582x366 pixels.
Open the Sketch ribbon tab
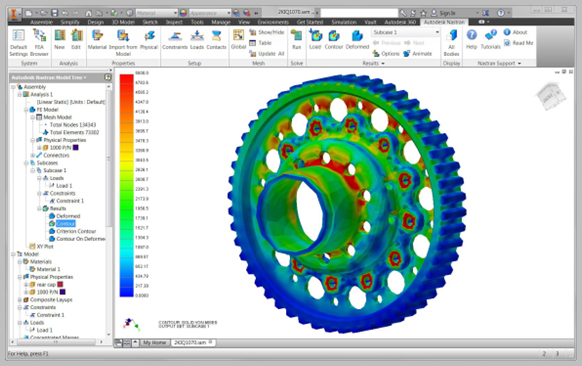coord(150,22)
